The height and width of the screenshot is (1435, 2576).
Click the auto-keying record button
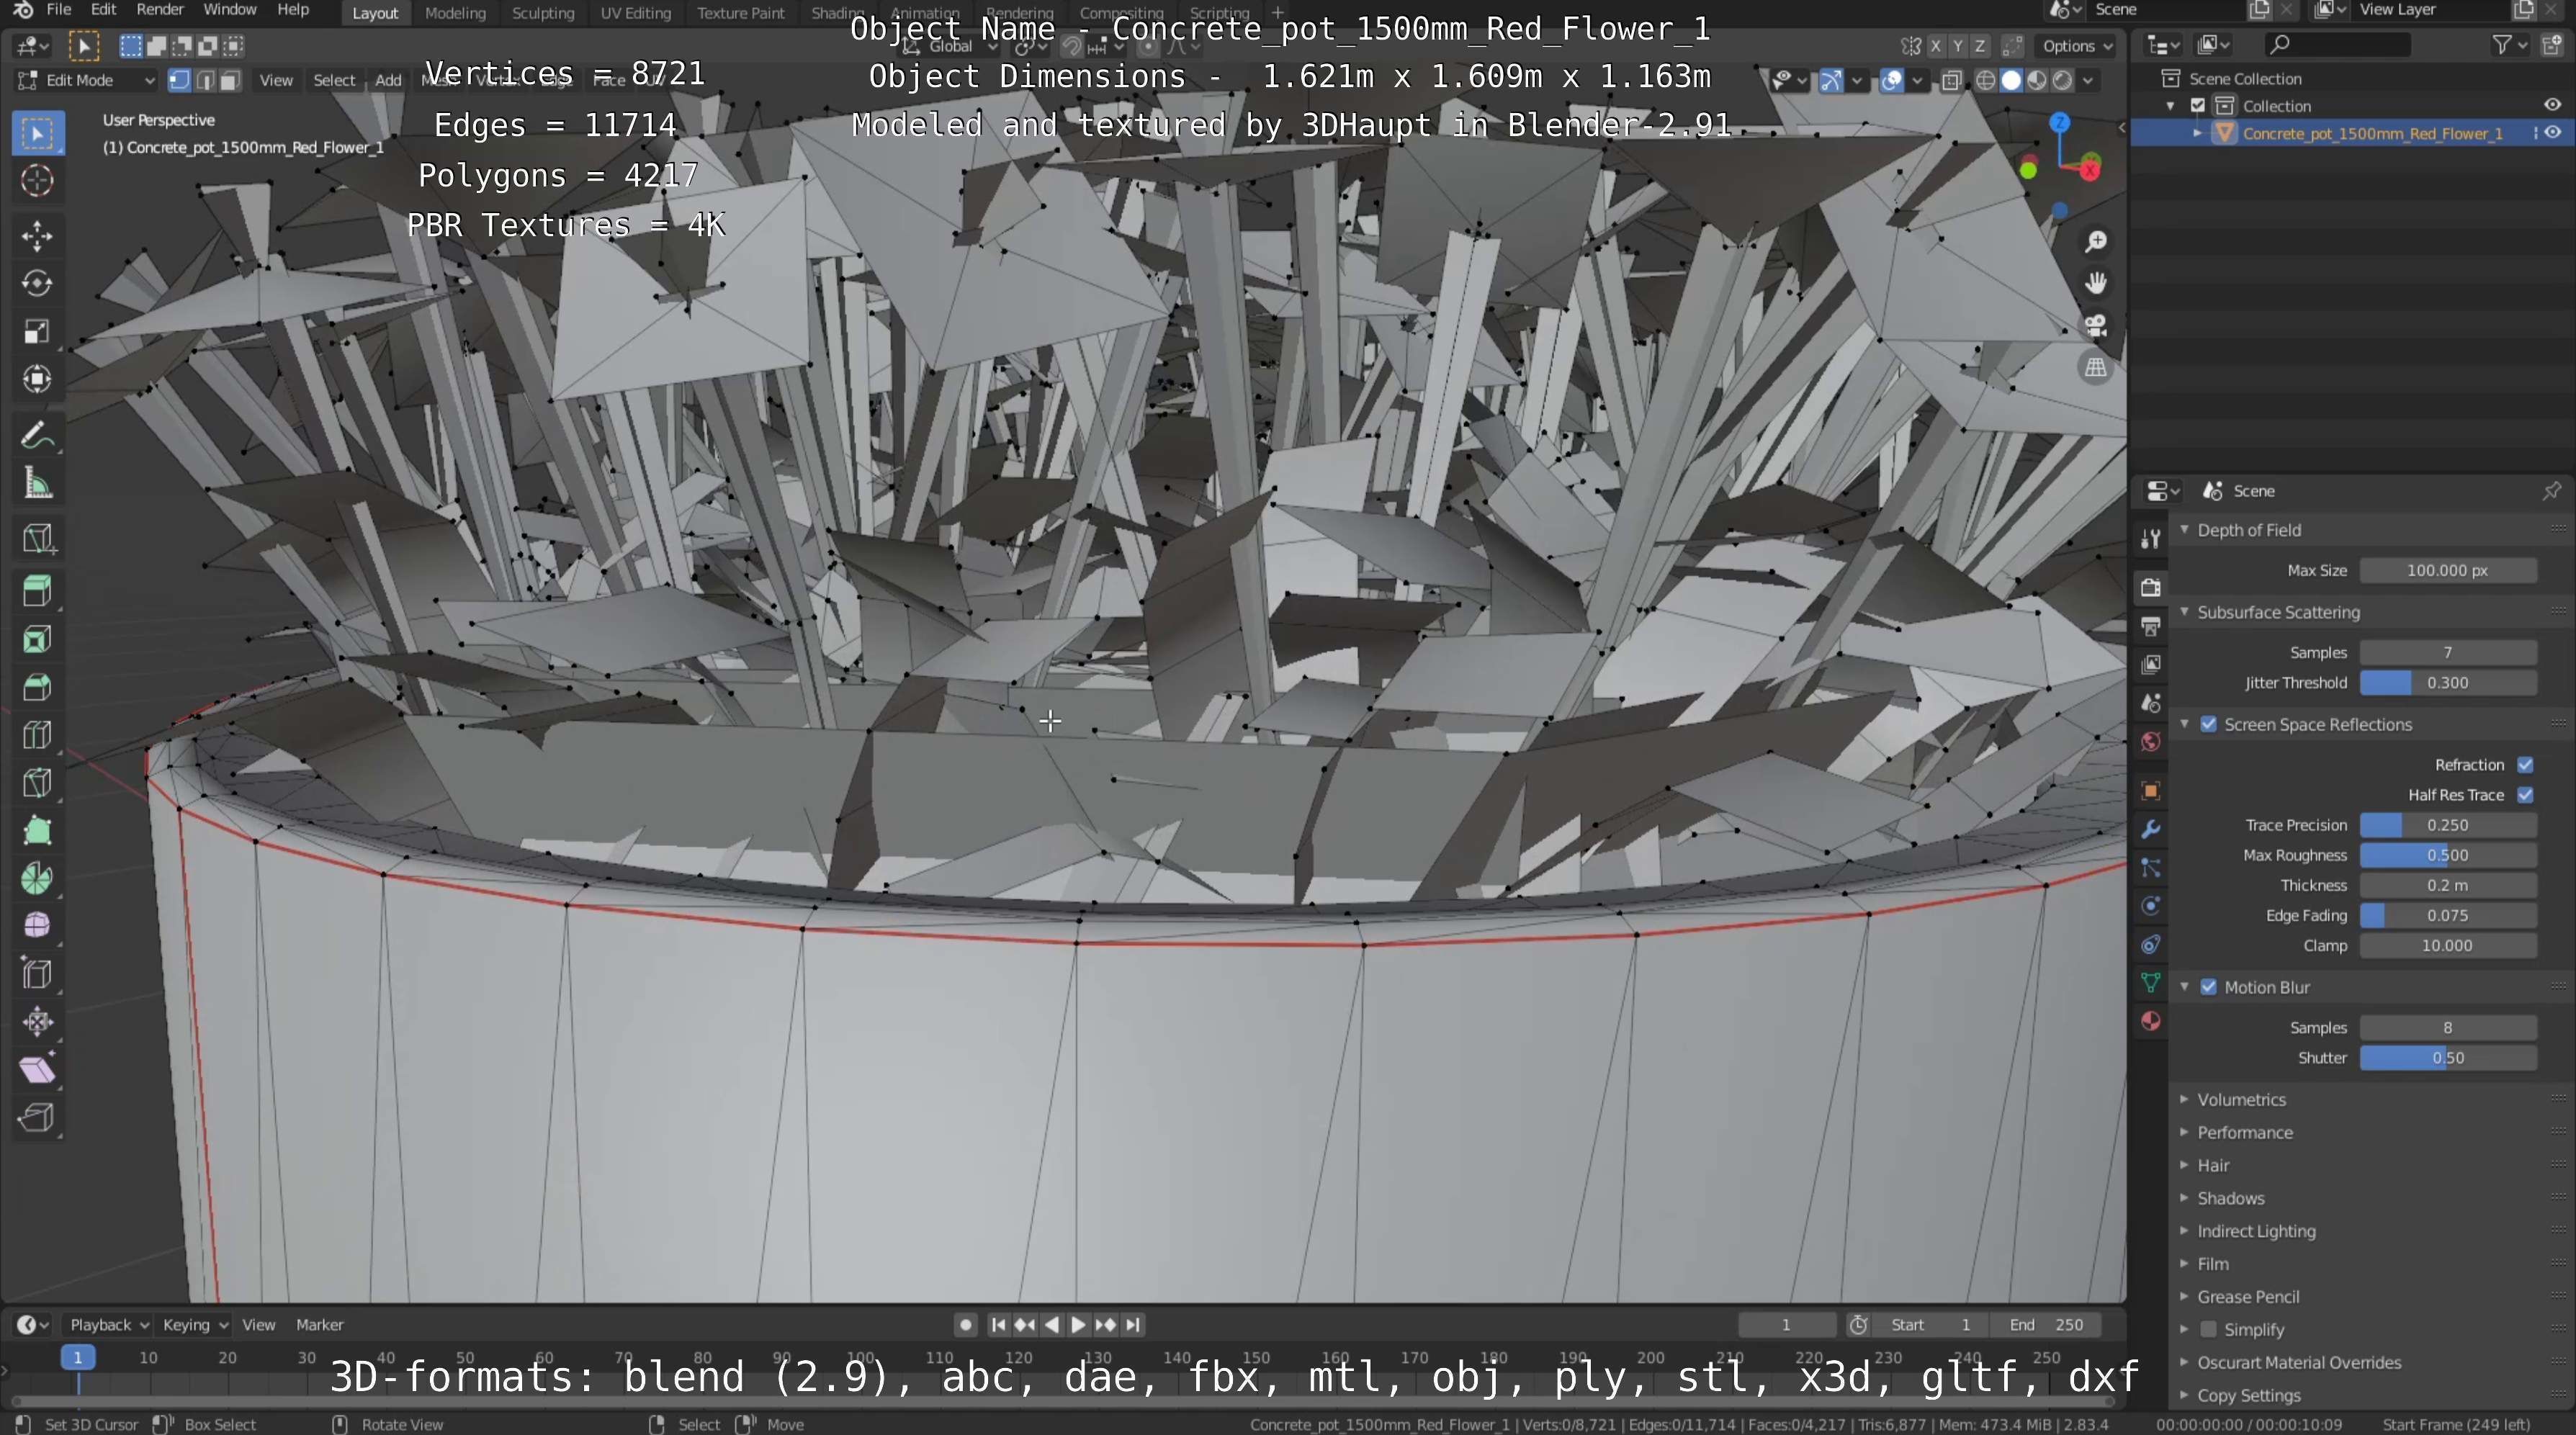[965, 1325]
